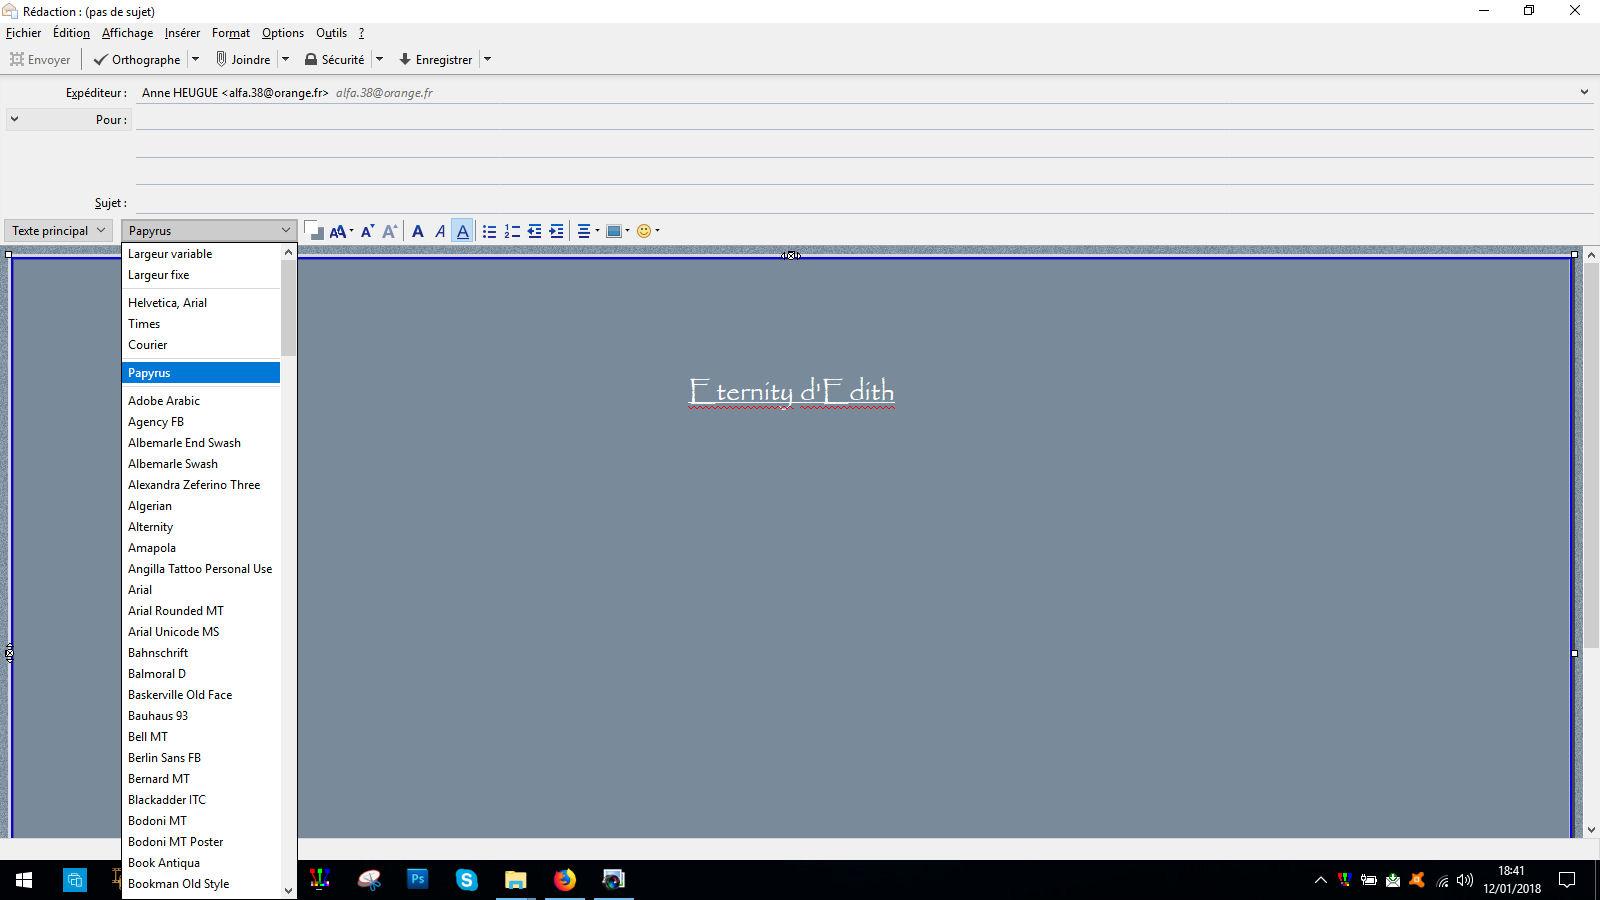This screenshot has width=1600, height=900.
Task: Expand the Enregistrer dropdown arrow
Action: pyautogui.click(x=487, y=59)
